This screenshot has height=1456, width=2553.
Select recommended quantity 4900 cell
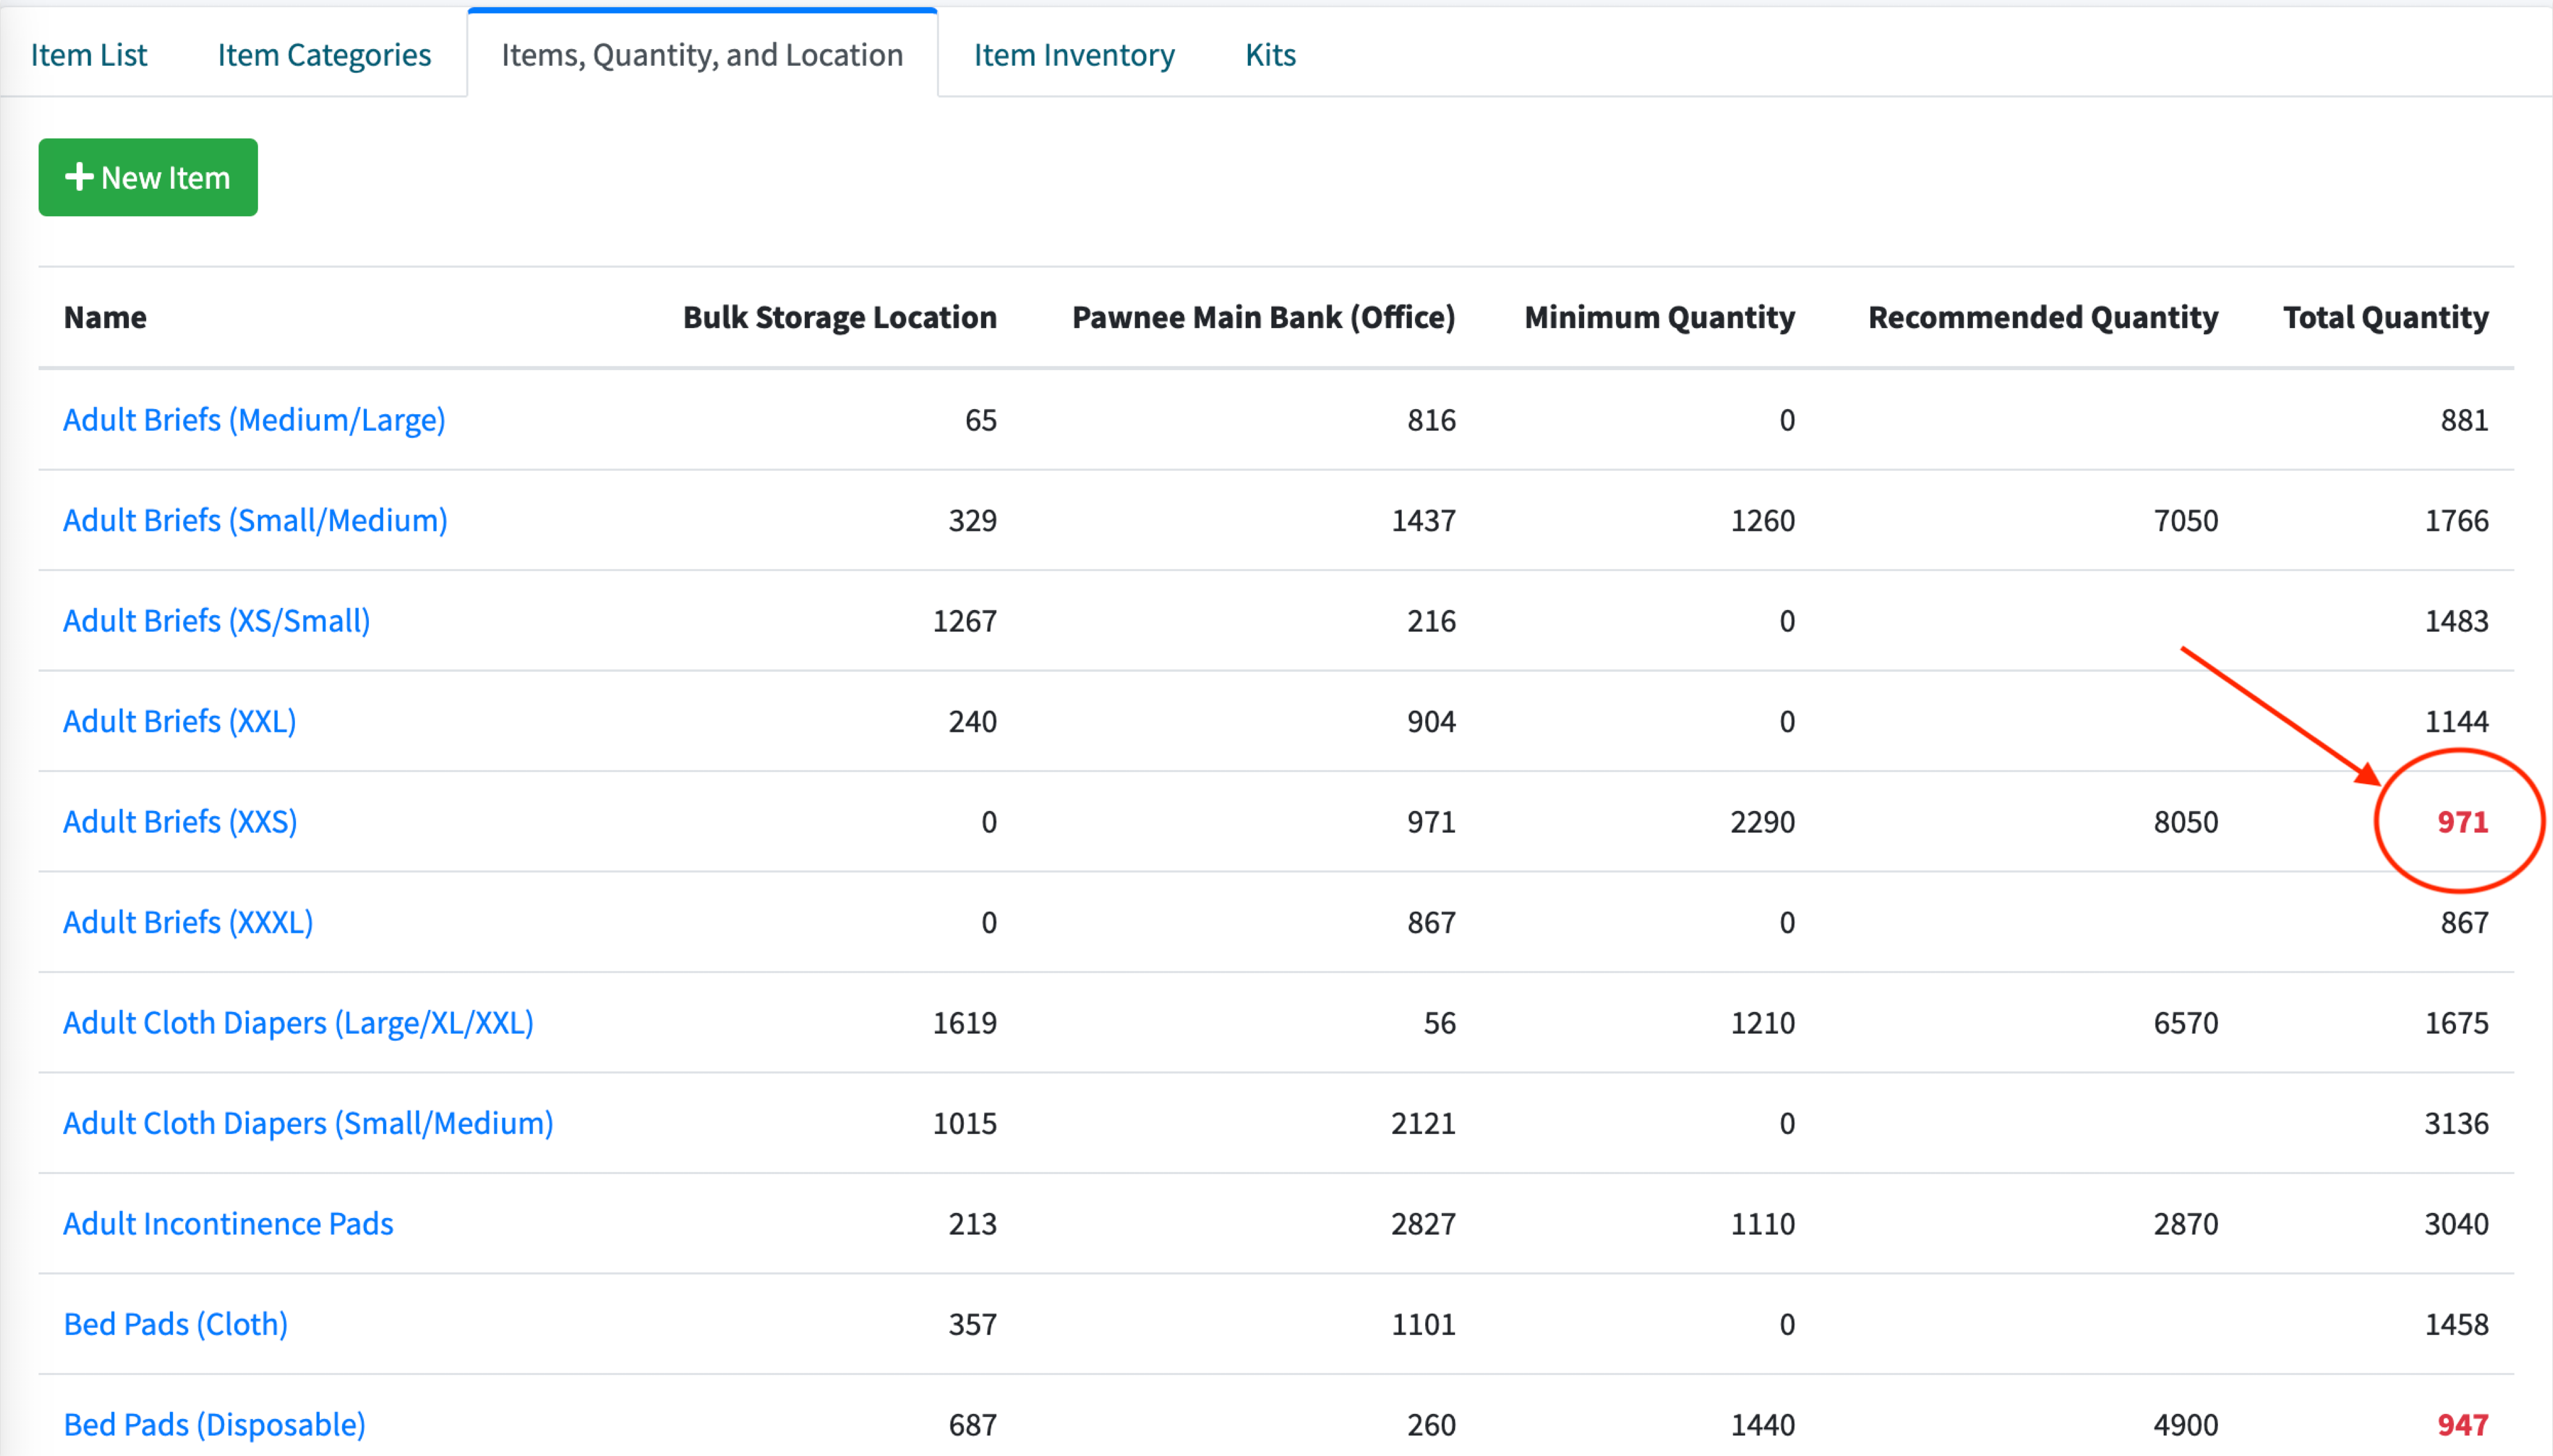2186,1425
